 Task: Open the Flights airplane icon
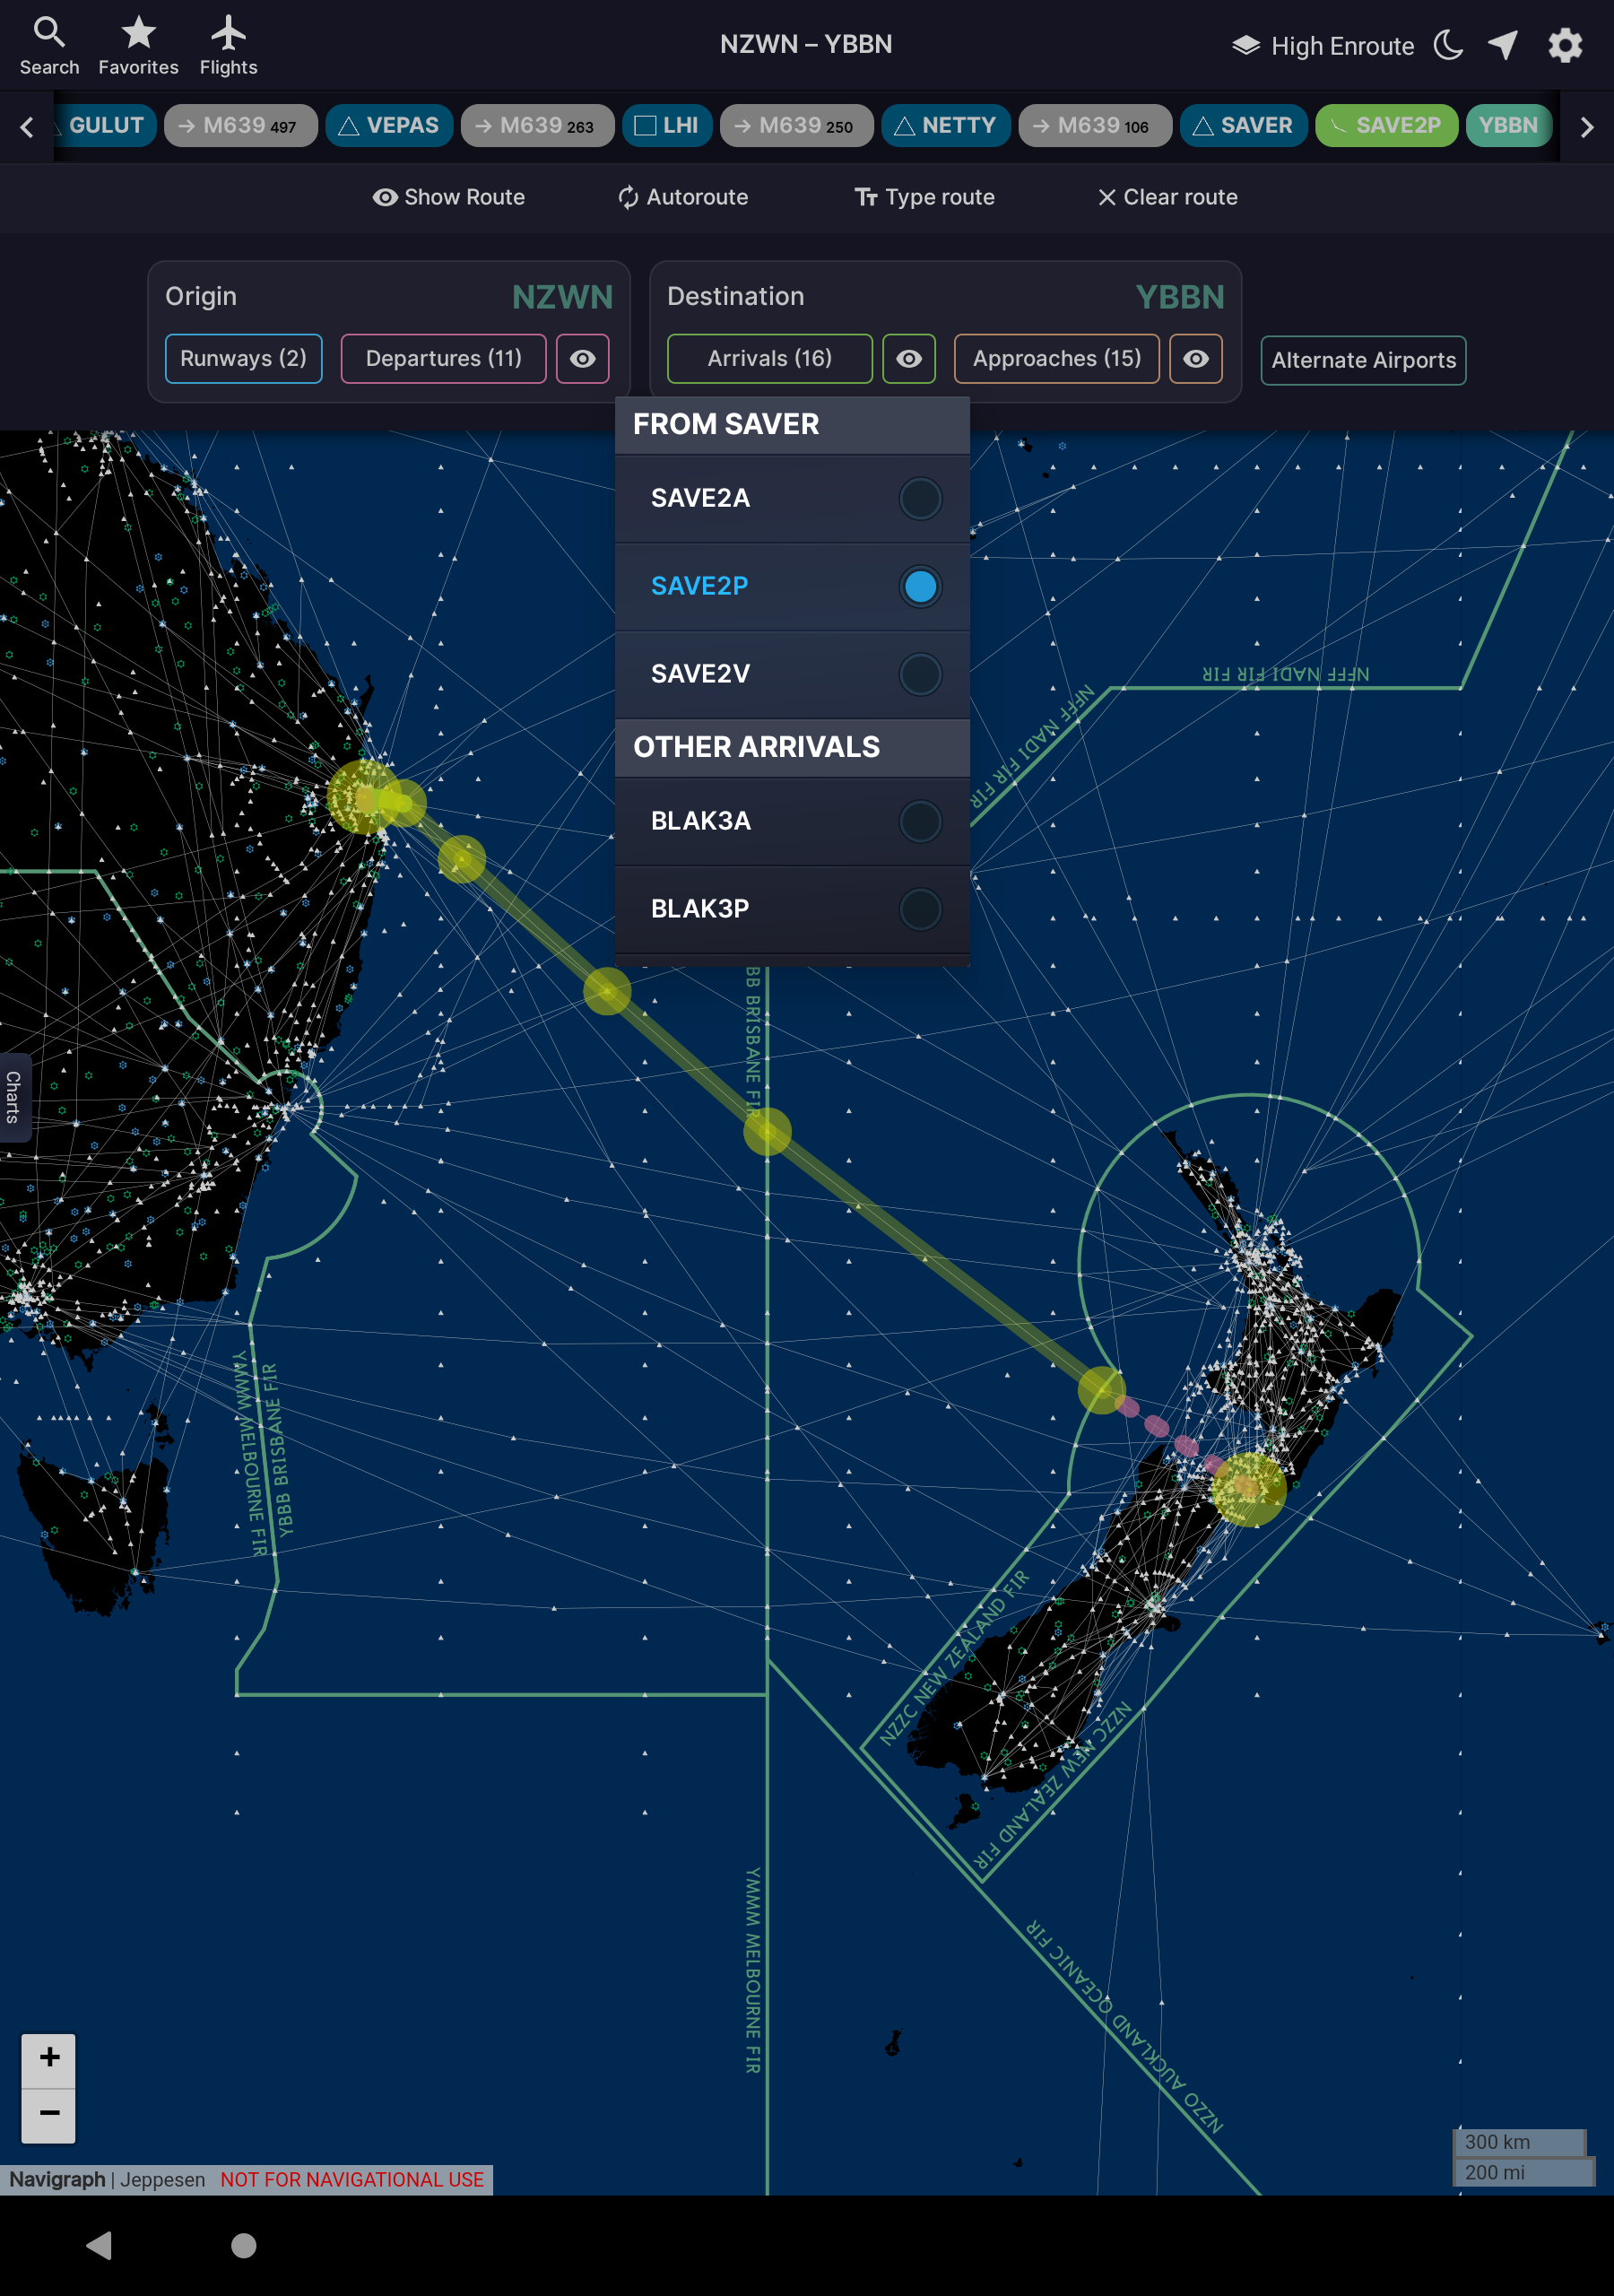click(228, 46)
